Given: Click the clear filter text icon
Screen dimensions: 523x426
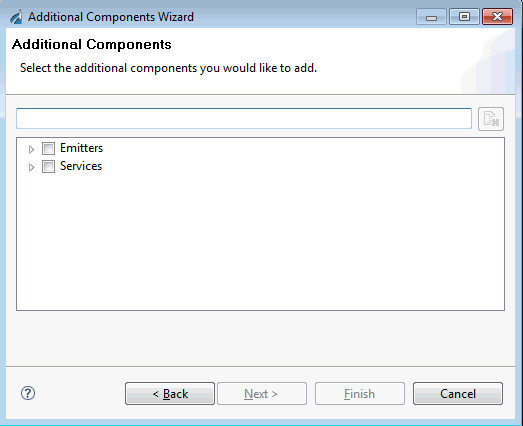Looking at the screenshot, I should click(491, 119).
